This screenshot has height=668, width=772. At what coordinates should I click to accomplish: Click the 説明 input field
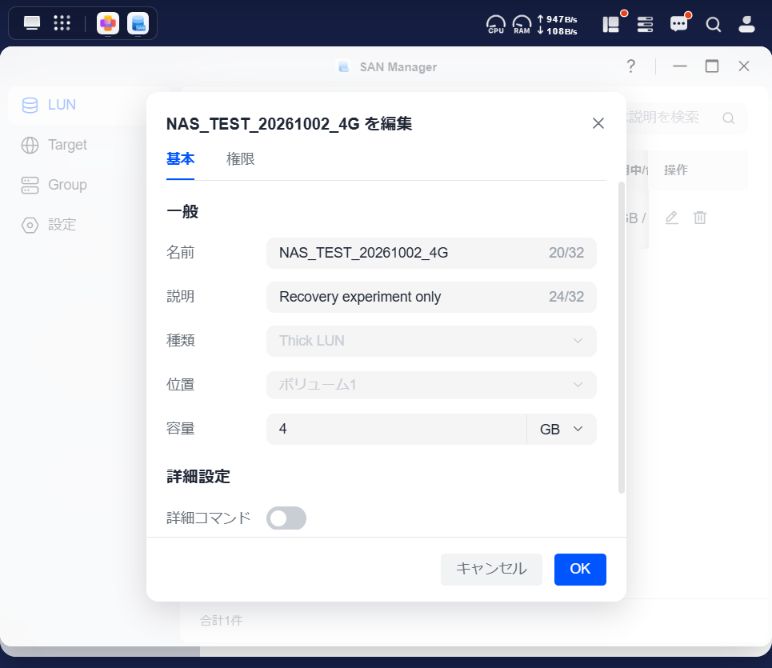click(431, 297)
